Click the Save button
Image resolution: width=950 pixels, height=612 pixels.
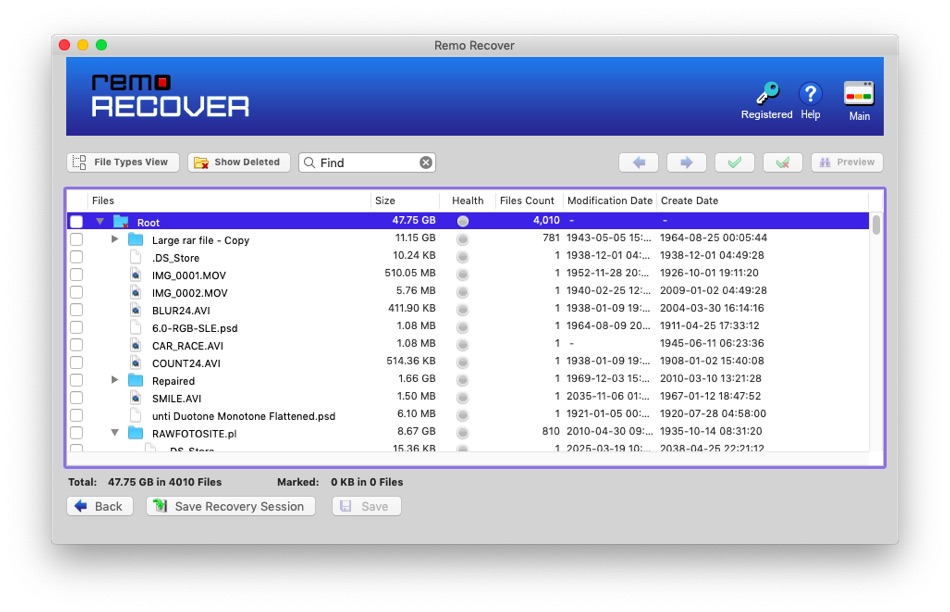point(366,506)
